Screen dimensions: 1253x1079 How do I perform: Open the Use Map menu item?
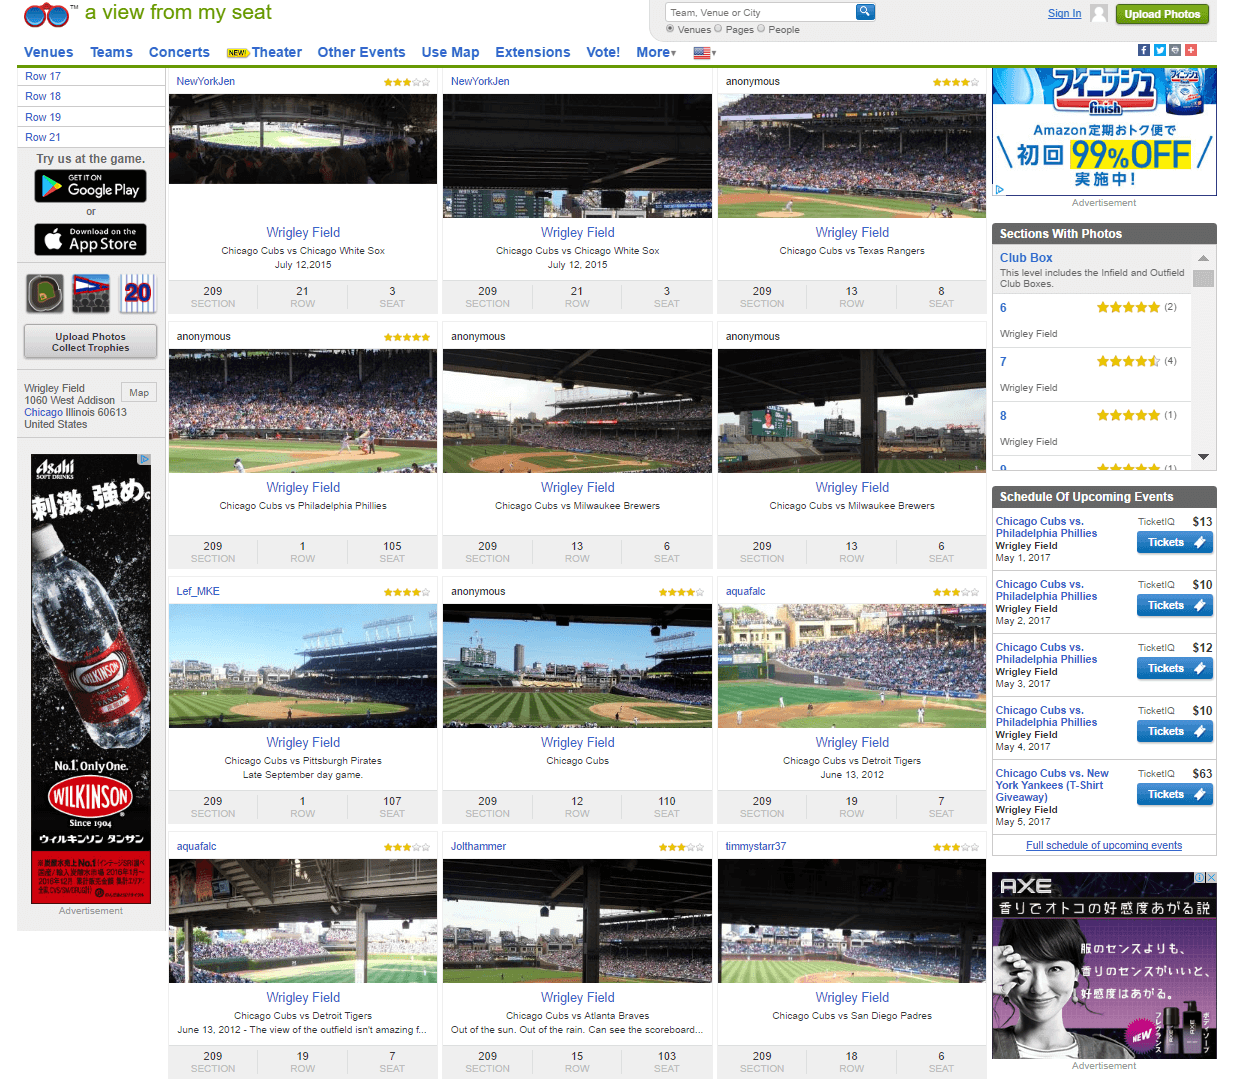450,52
